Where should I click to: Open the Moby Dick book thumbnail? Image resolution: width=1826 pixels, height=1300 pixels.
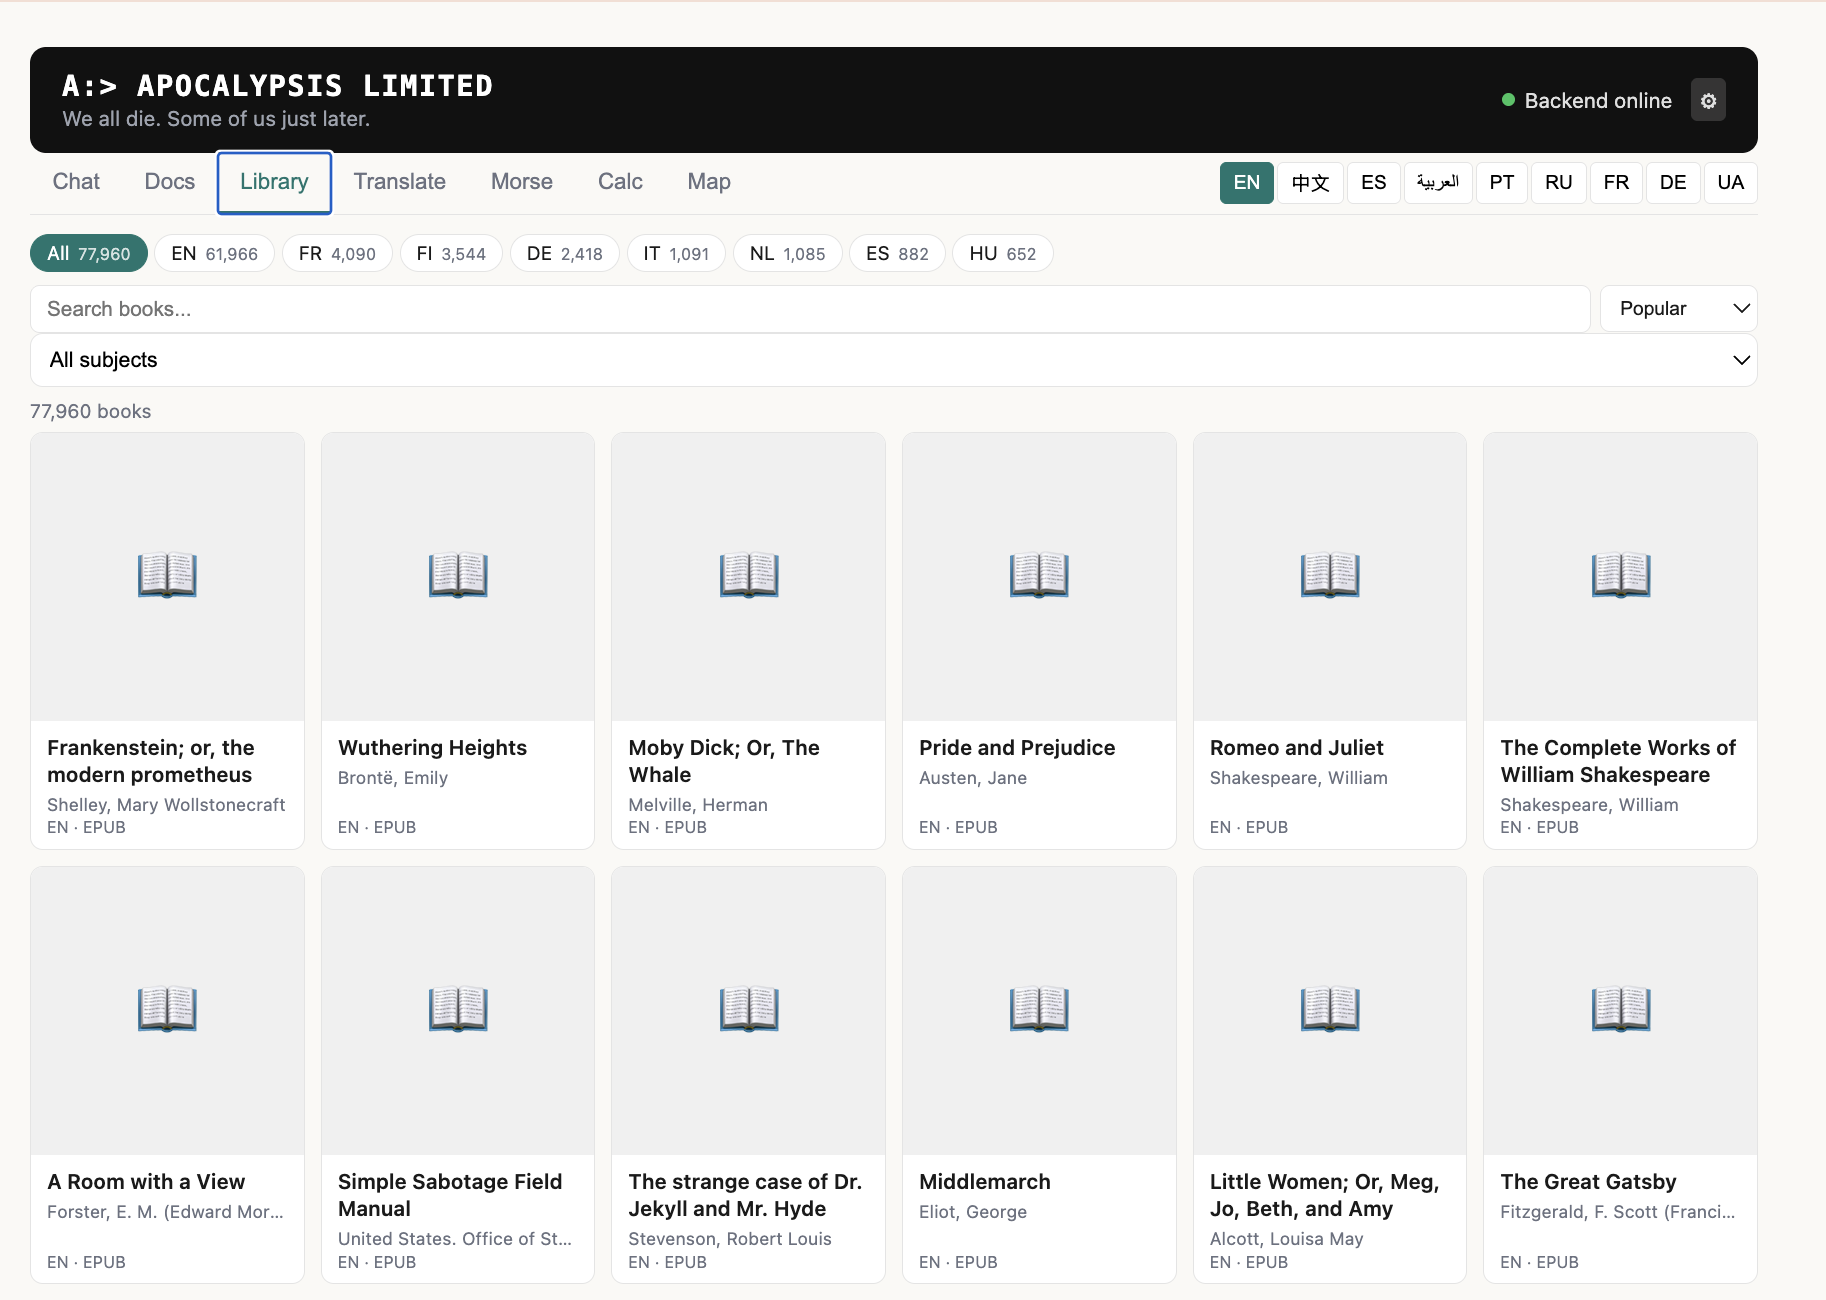747,575
